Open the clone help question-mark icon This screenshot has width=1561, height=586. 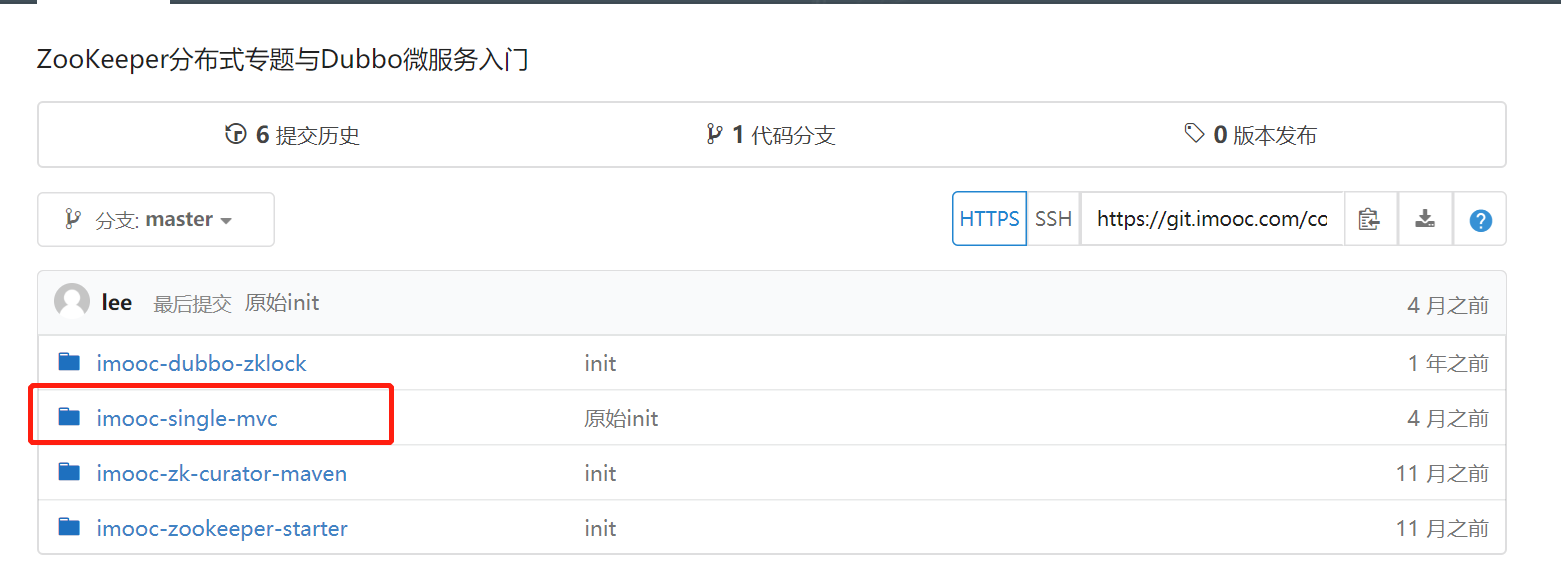tap(1480, 219)
